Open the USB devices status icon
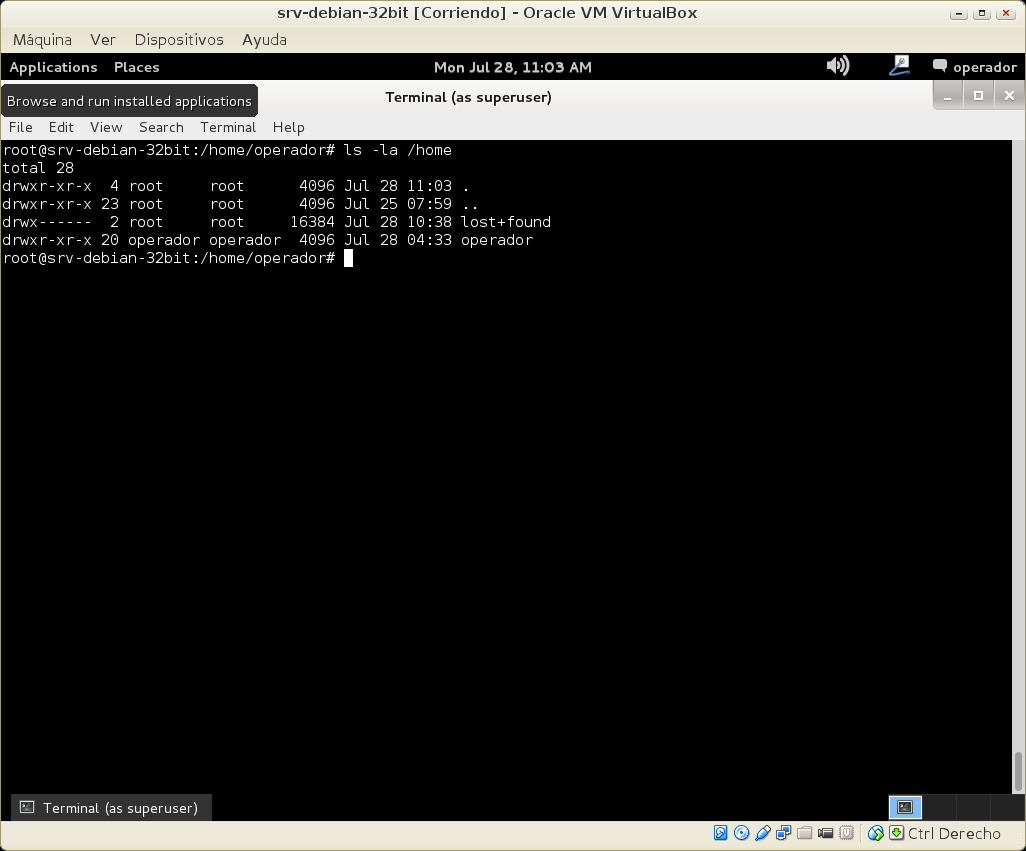Image resolution: width=1026 pixels, height=851 pixels. coord(763,833)
